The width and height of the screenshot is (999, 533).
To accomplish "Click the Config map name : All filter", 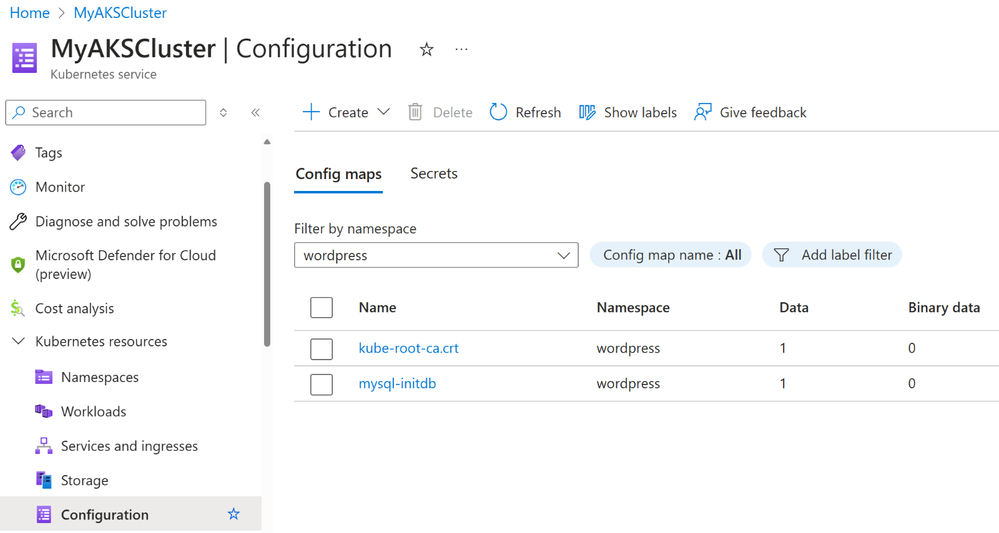I will coord(671,255).
